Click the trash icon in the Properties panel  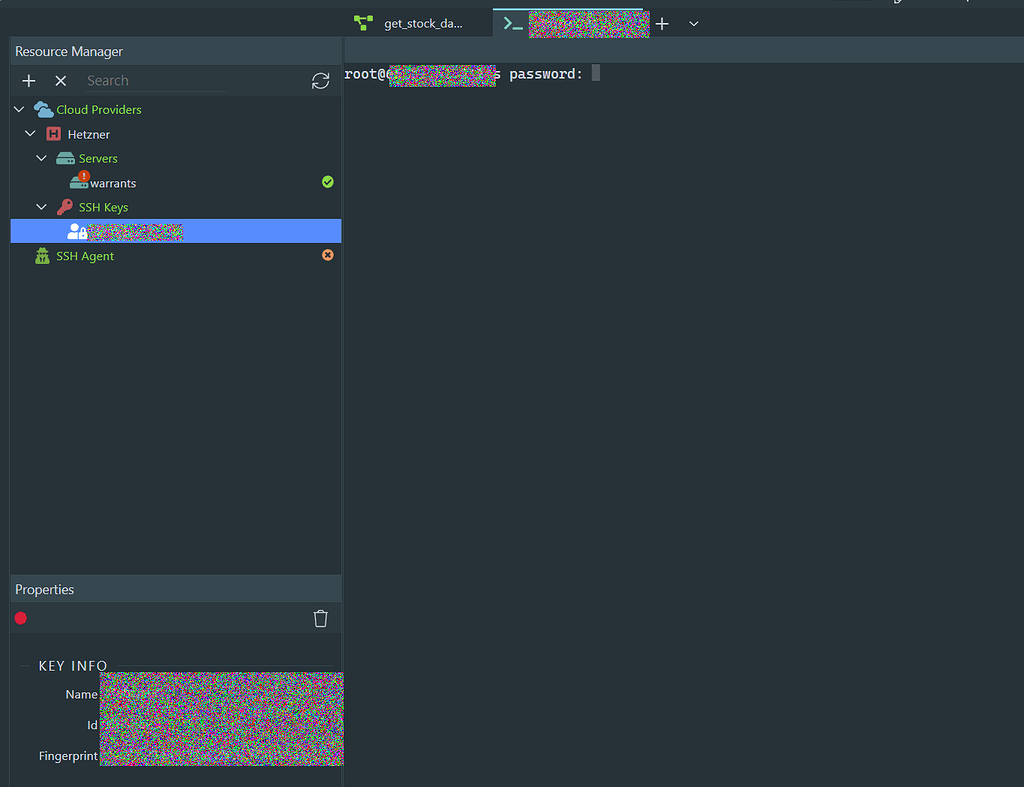[x=320, y=618]
